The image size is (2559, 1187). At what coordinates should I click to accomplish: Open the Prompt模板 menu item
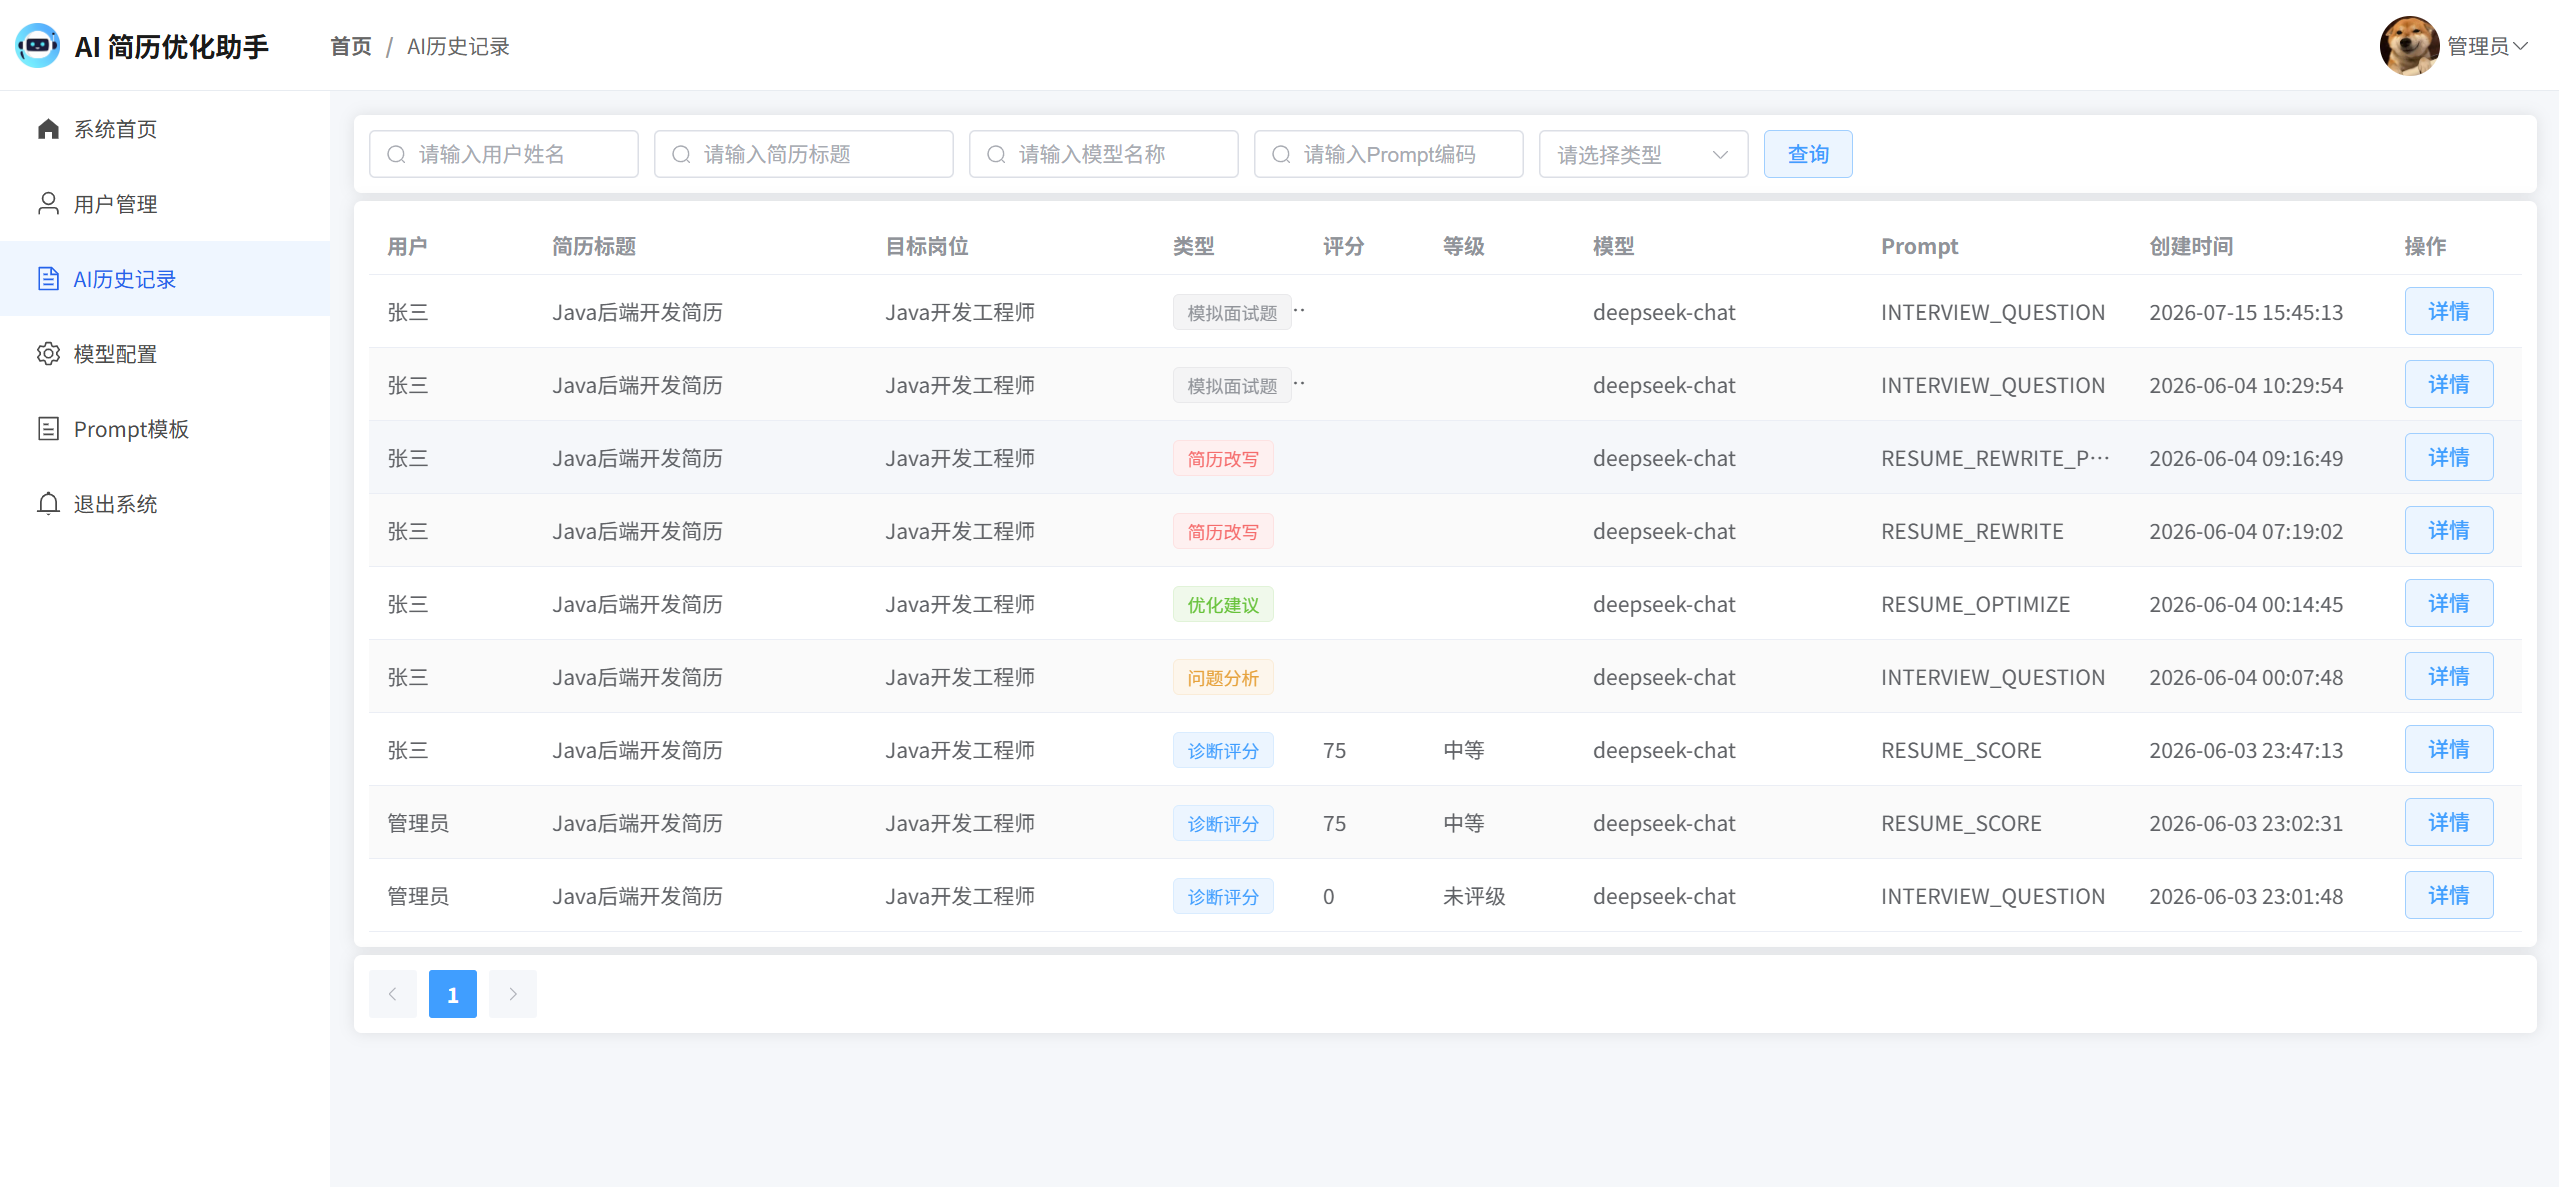coord(165,429)
